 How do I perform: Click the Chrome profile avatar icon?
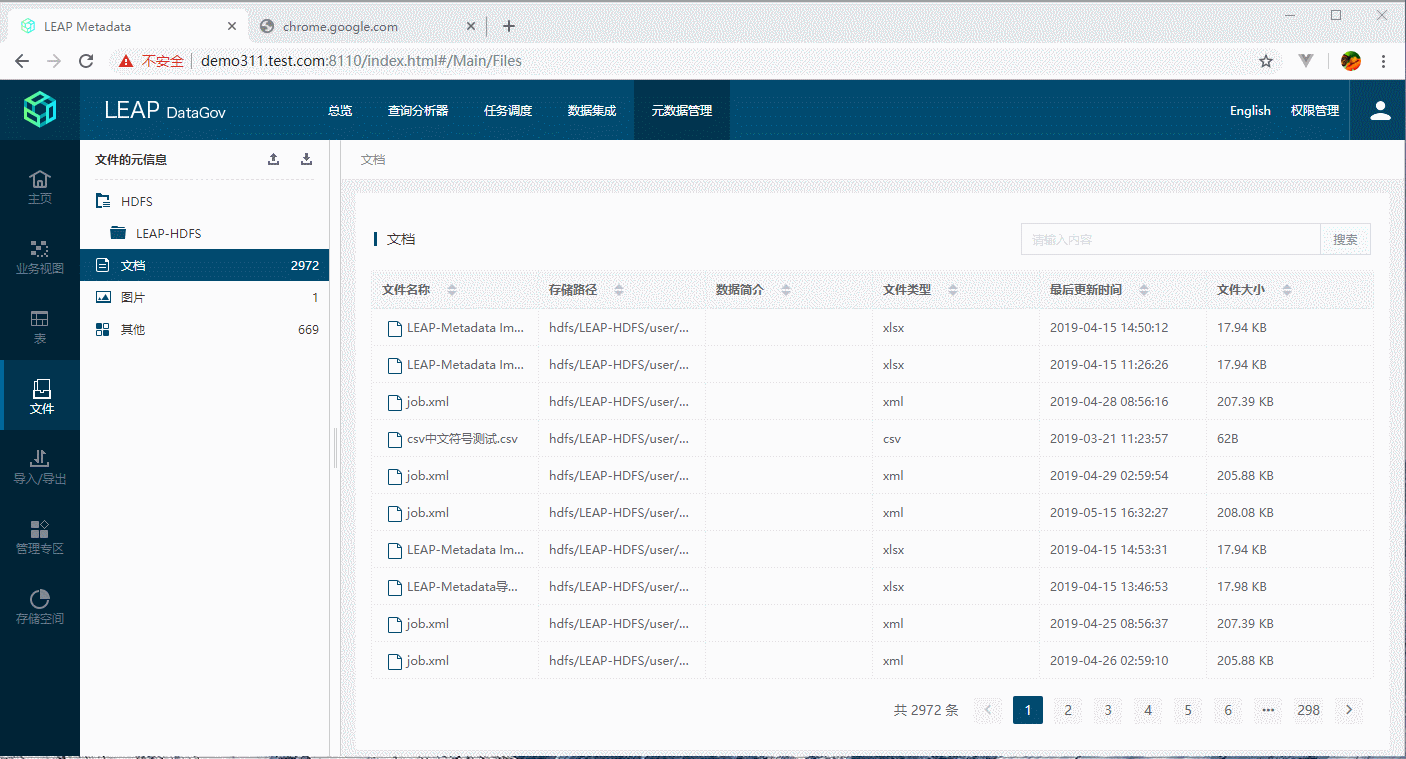(x=1350, y=61)
